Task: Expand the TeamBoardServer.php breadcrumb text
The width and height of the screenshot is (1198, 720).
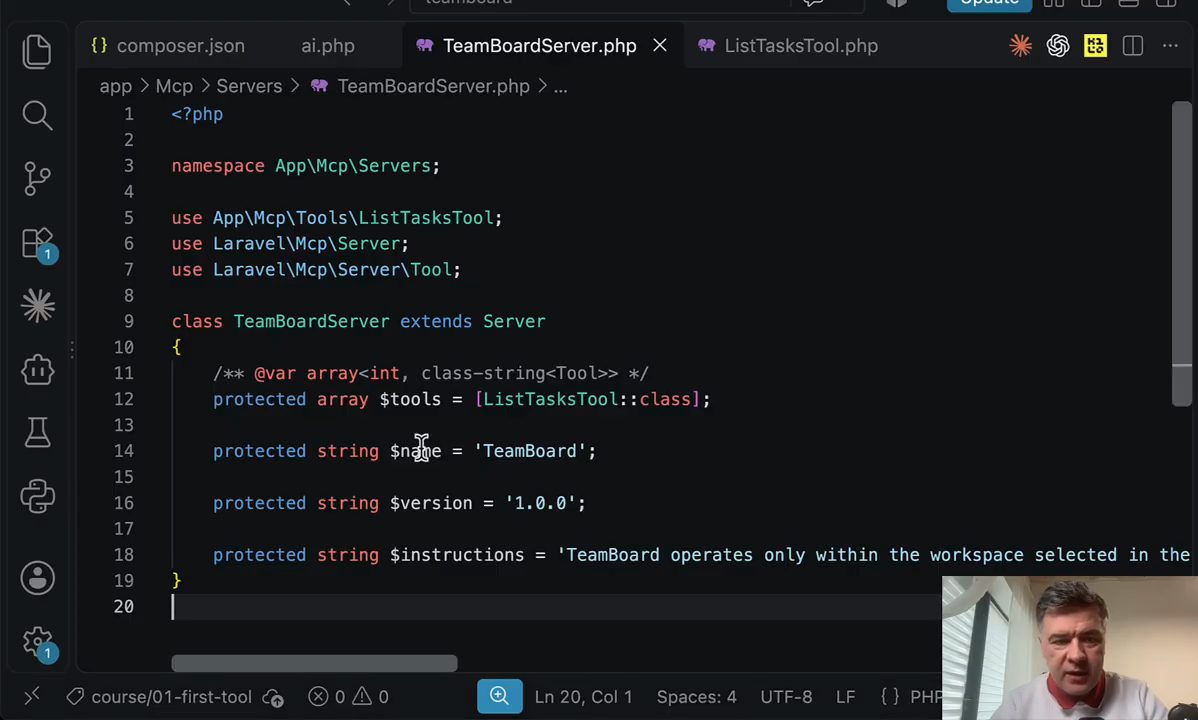Action: (x=433, y=86)
